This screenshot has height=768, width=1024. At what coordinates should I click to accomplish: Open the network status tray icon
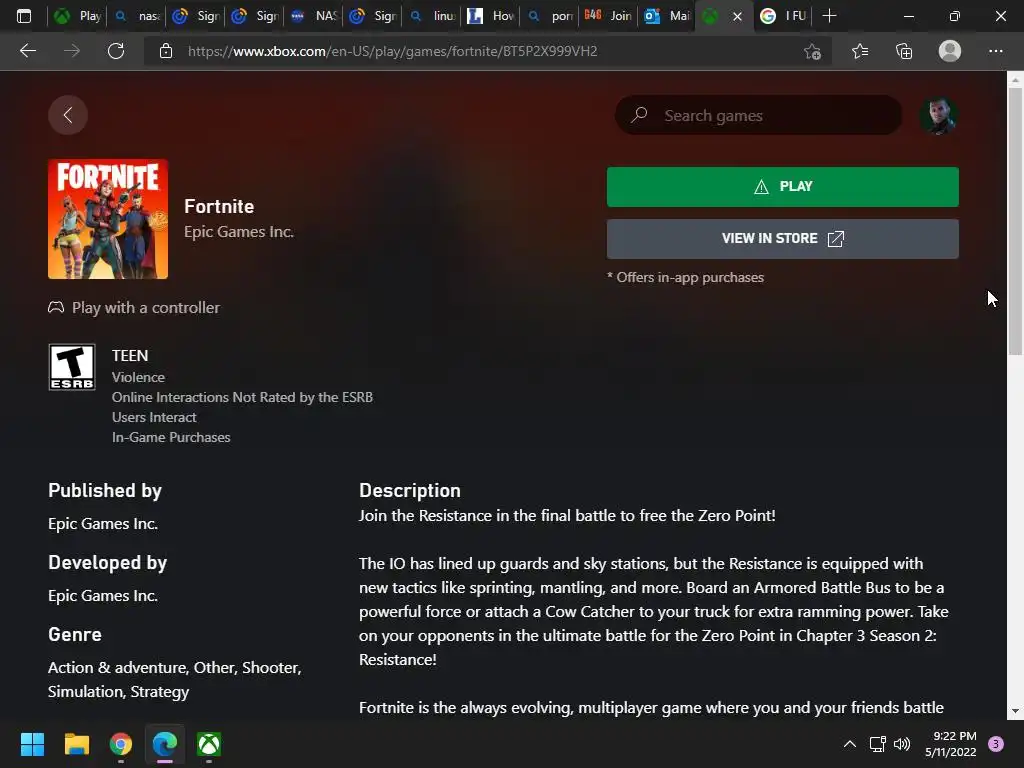click(x=877, y=744)
